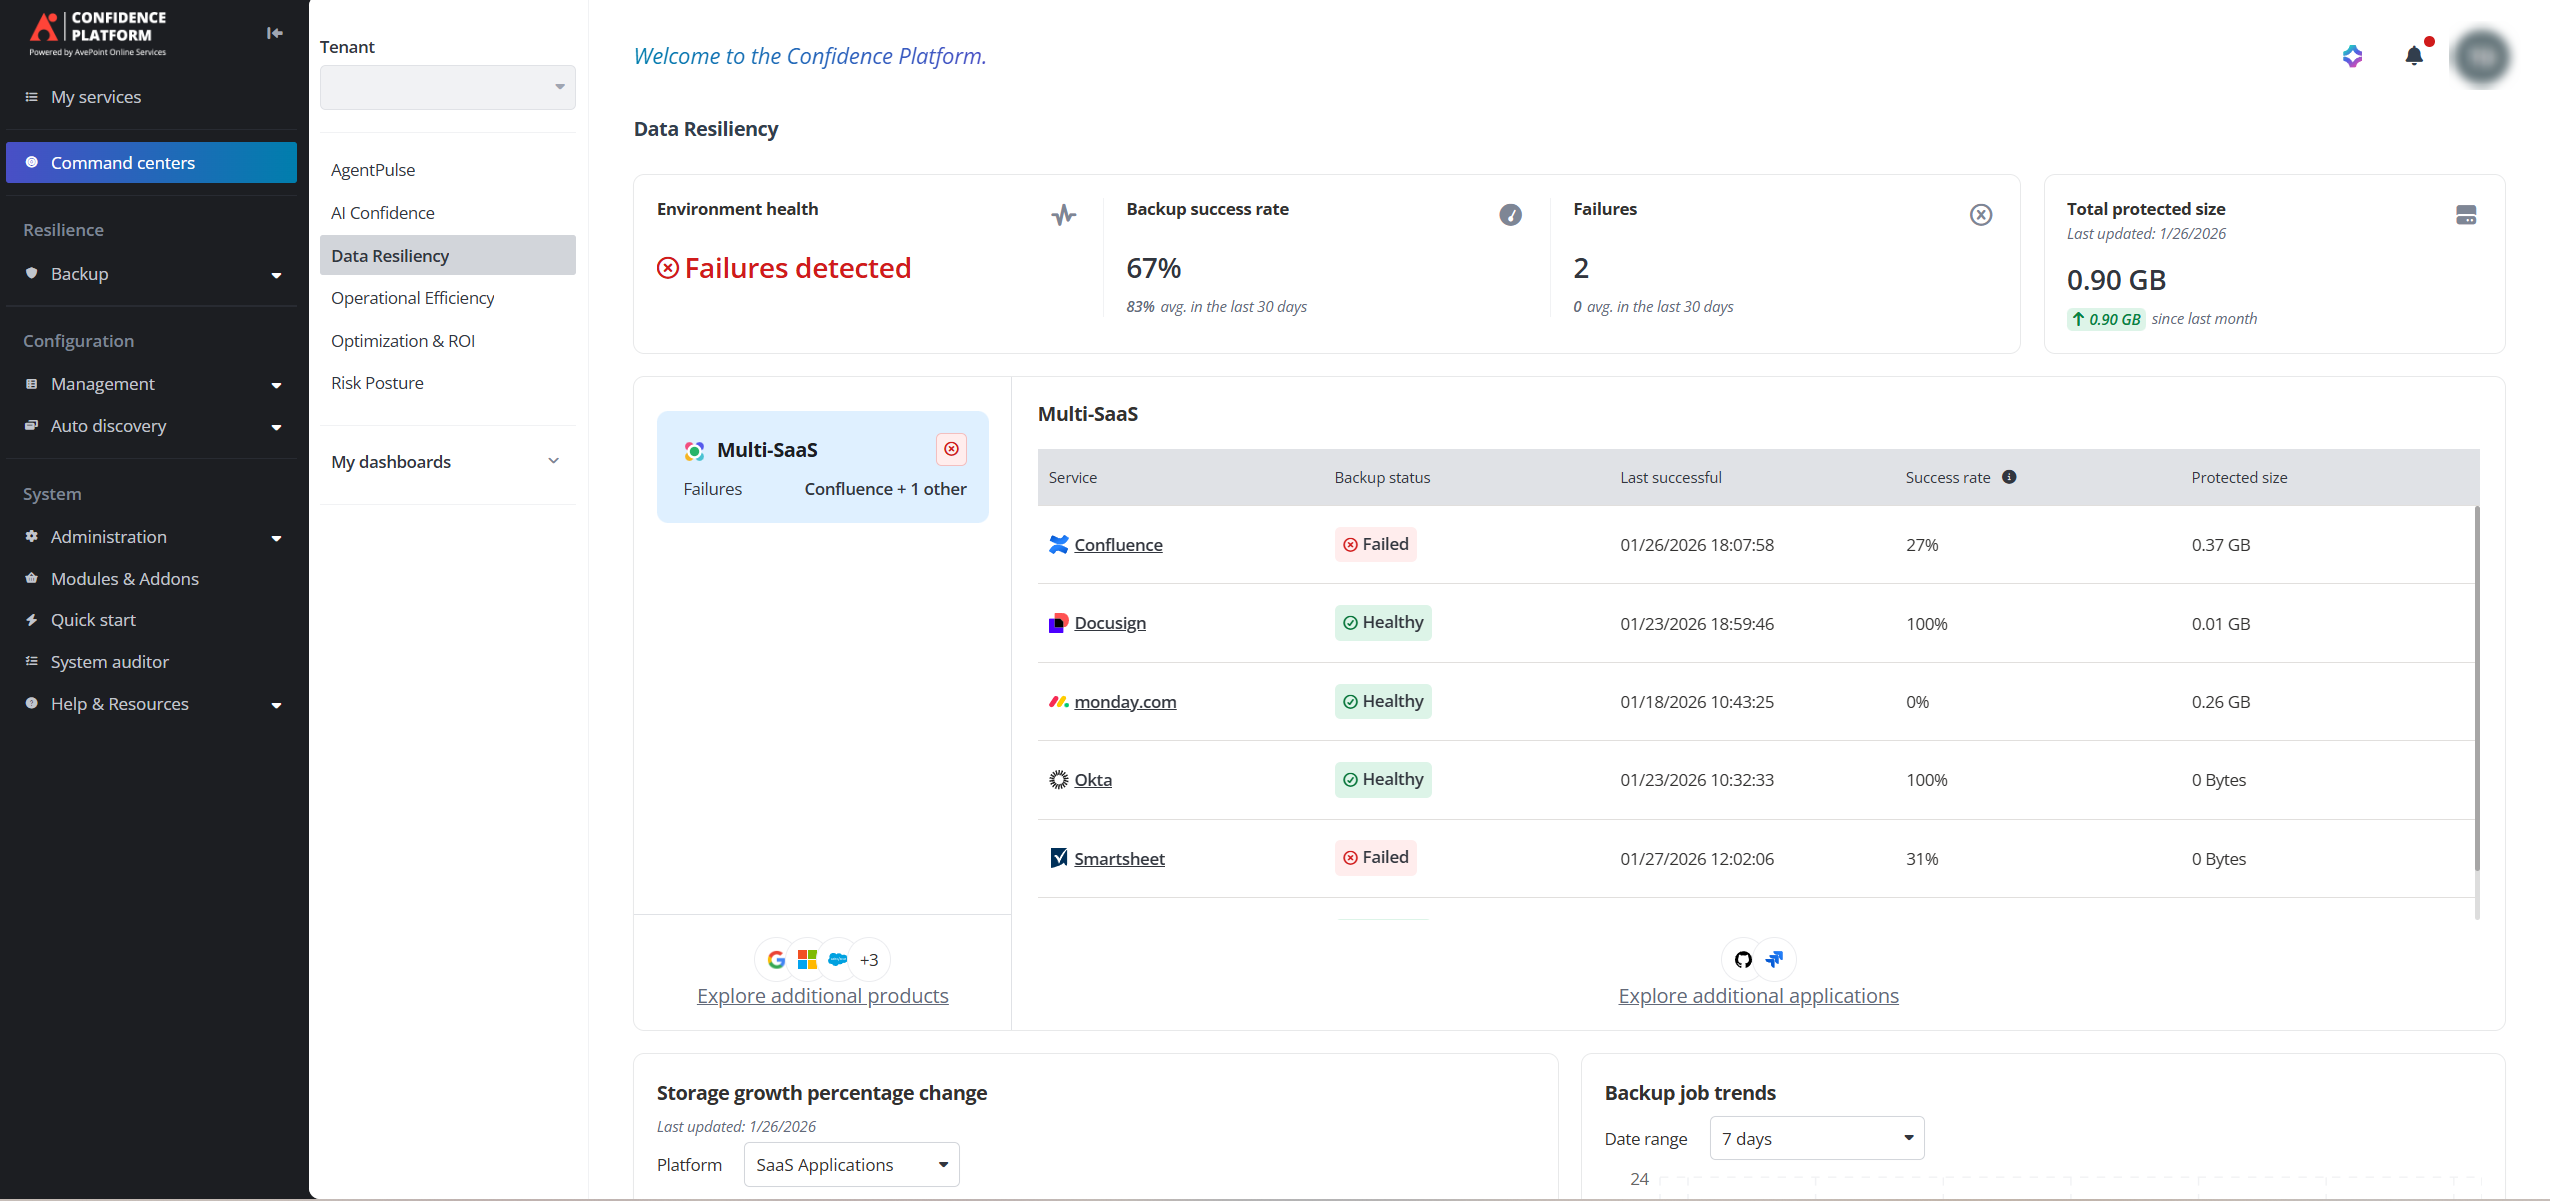The image size is (2550, 1201).
Task: Click the 0.90 GB growth badge
Action: click(2106, 320)
